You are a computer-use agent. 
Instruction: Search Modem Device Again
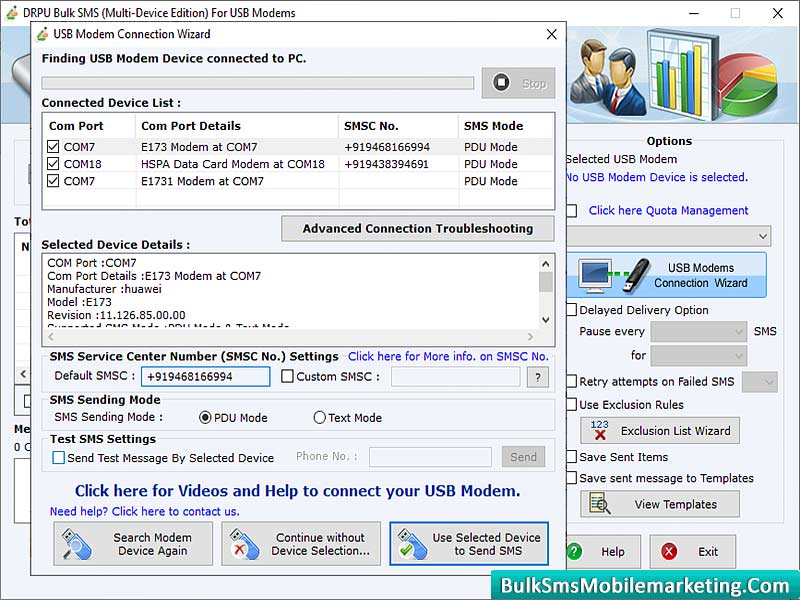coord(132,543)
